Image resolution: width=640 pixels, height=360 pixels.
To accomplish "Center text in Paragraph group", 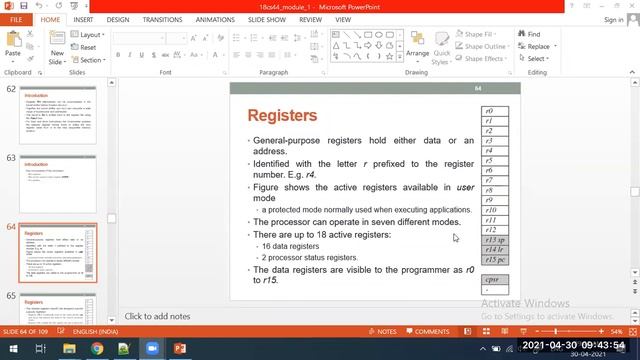I will pyautogui.click(x=248, y=55).
